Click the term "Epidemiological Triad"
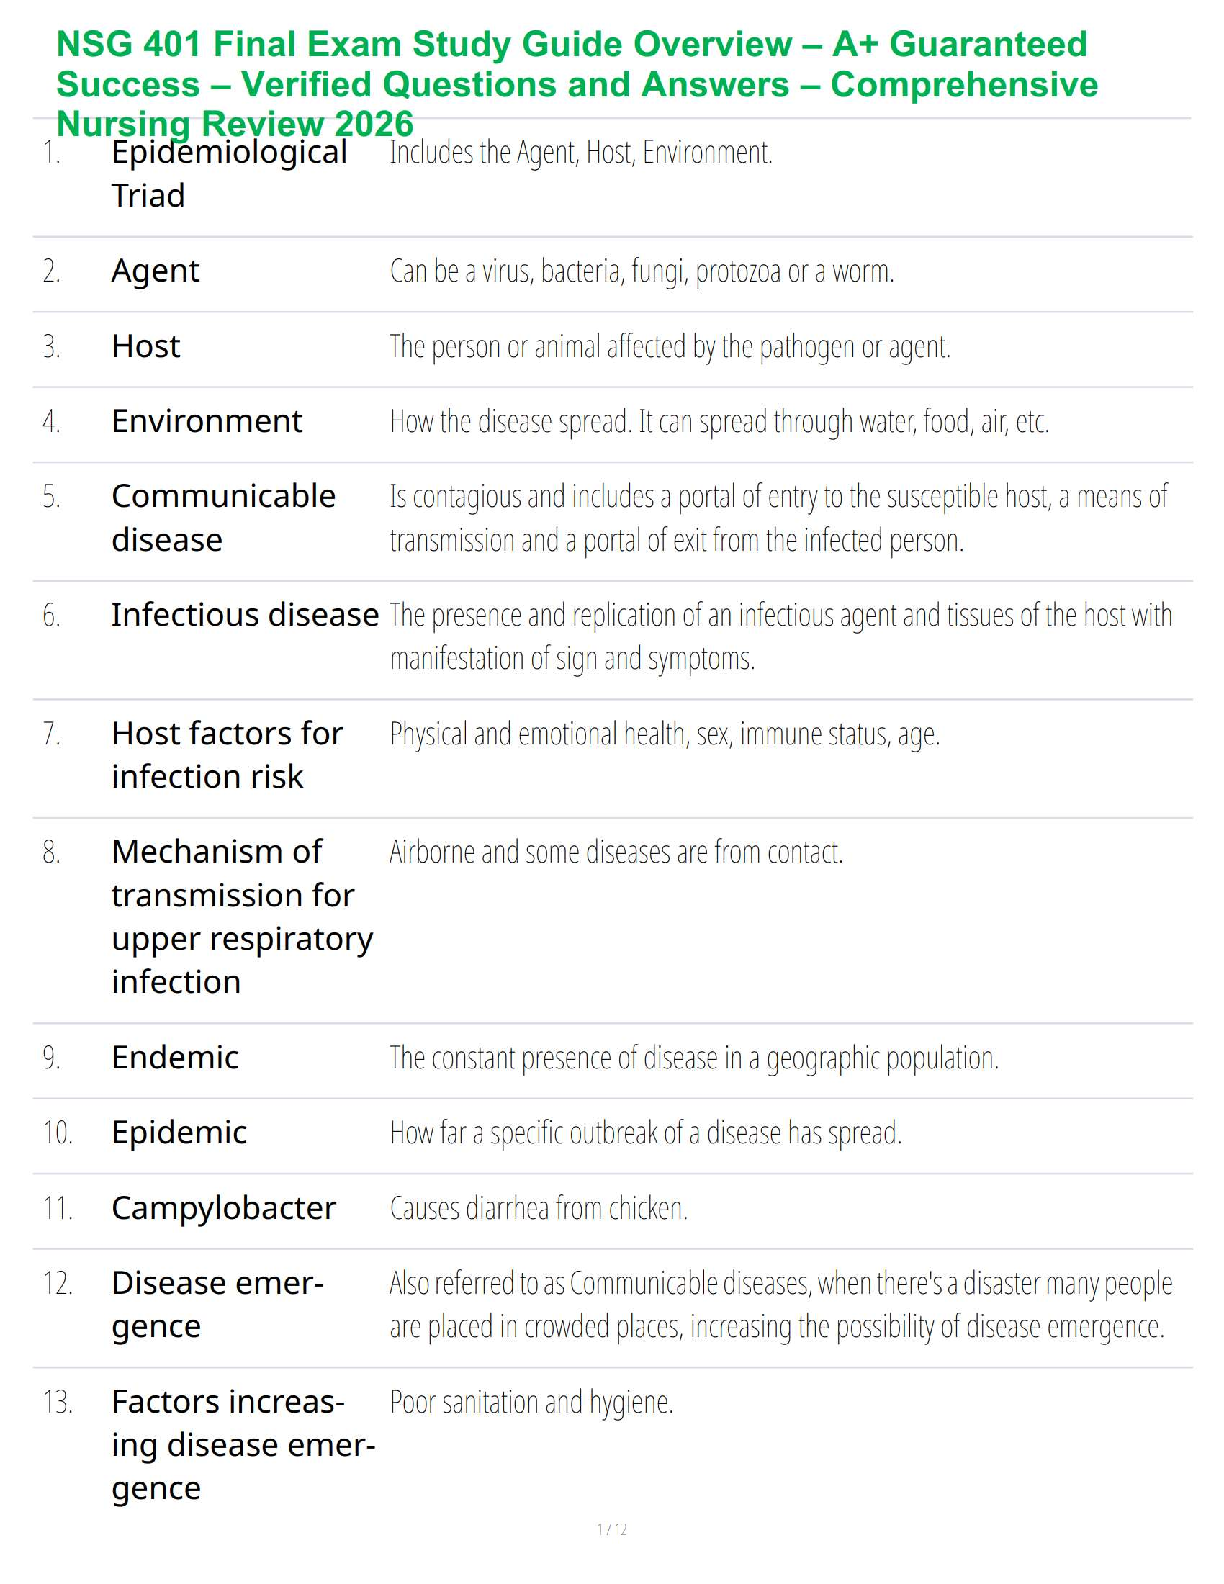 [229, 173]
